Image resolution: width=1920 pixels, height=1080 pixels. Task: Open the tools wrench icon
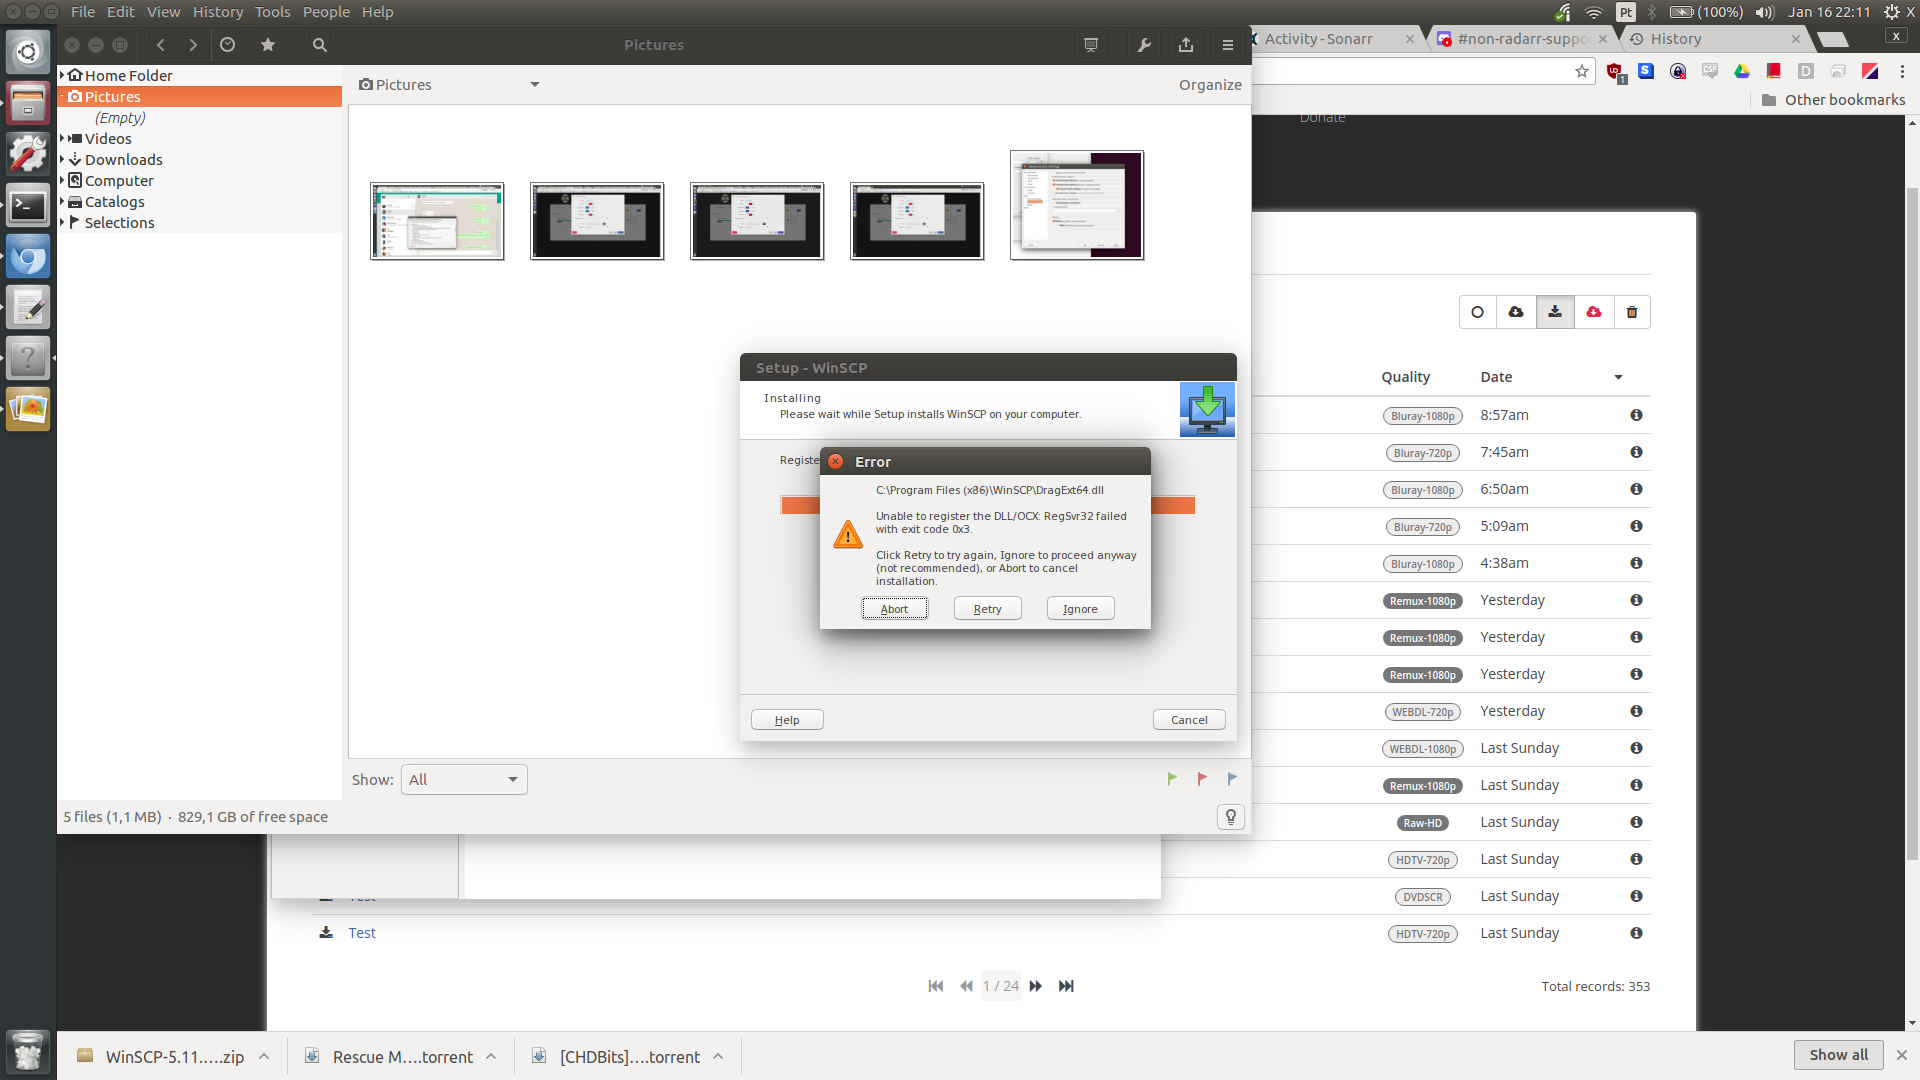click(x=1144, y=45)
